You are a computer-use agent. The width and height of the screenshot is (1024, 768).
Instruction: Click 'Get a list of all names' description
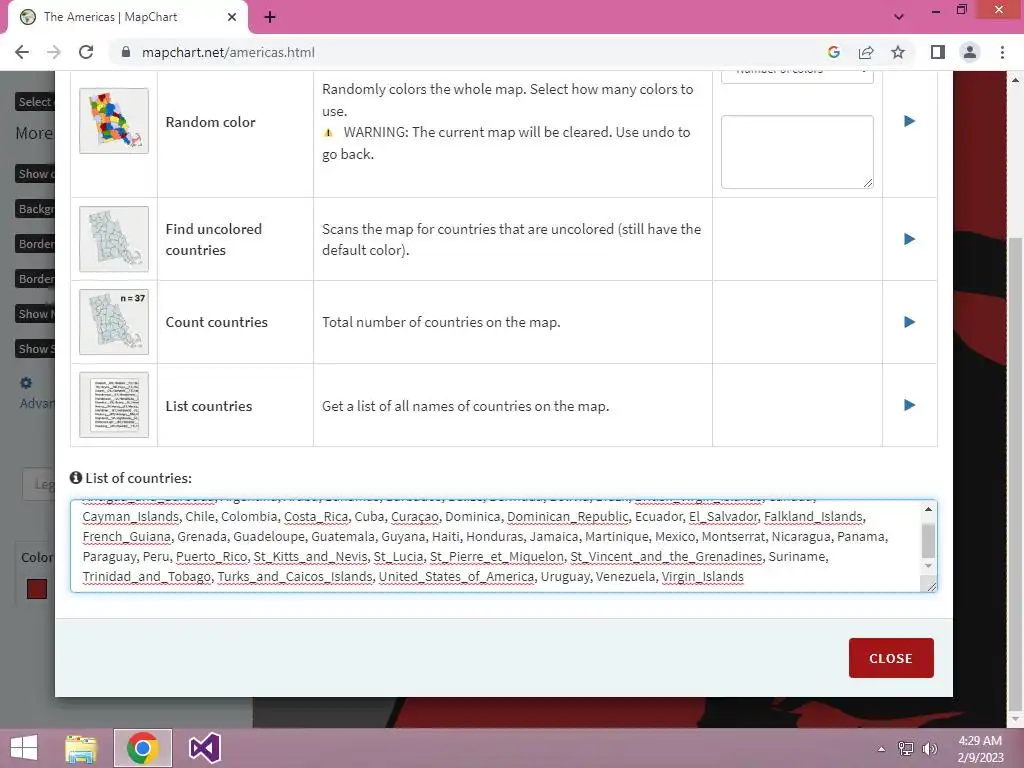(465, 406)
